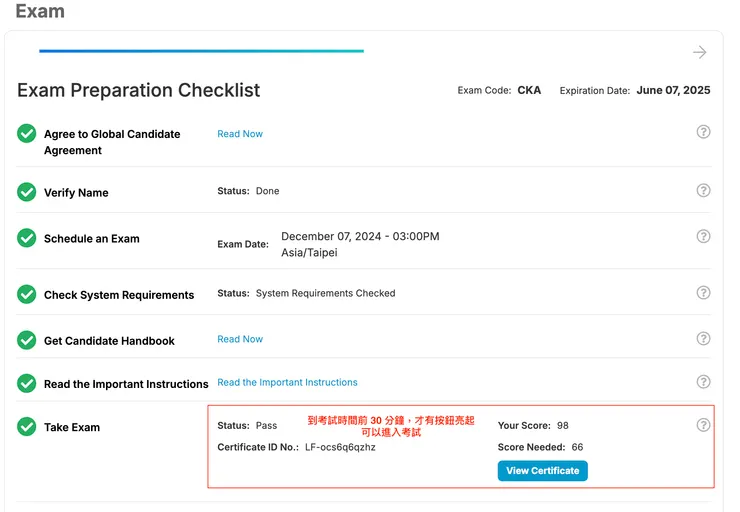Click help icon in Take Exam row

[703, 425]
